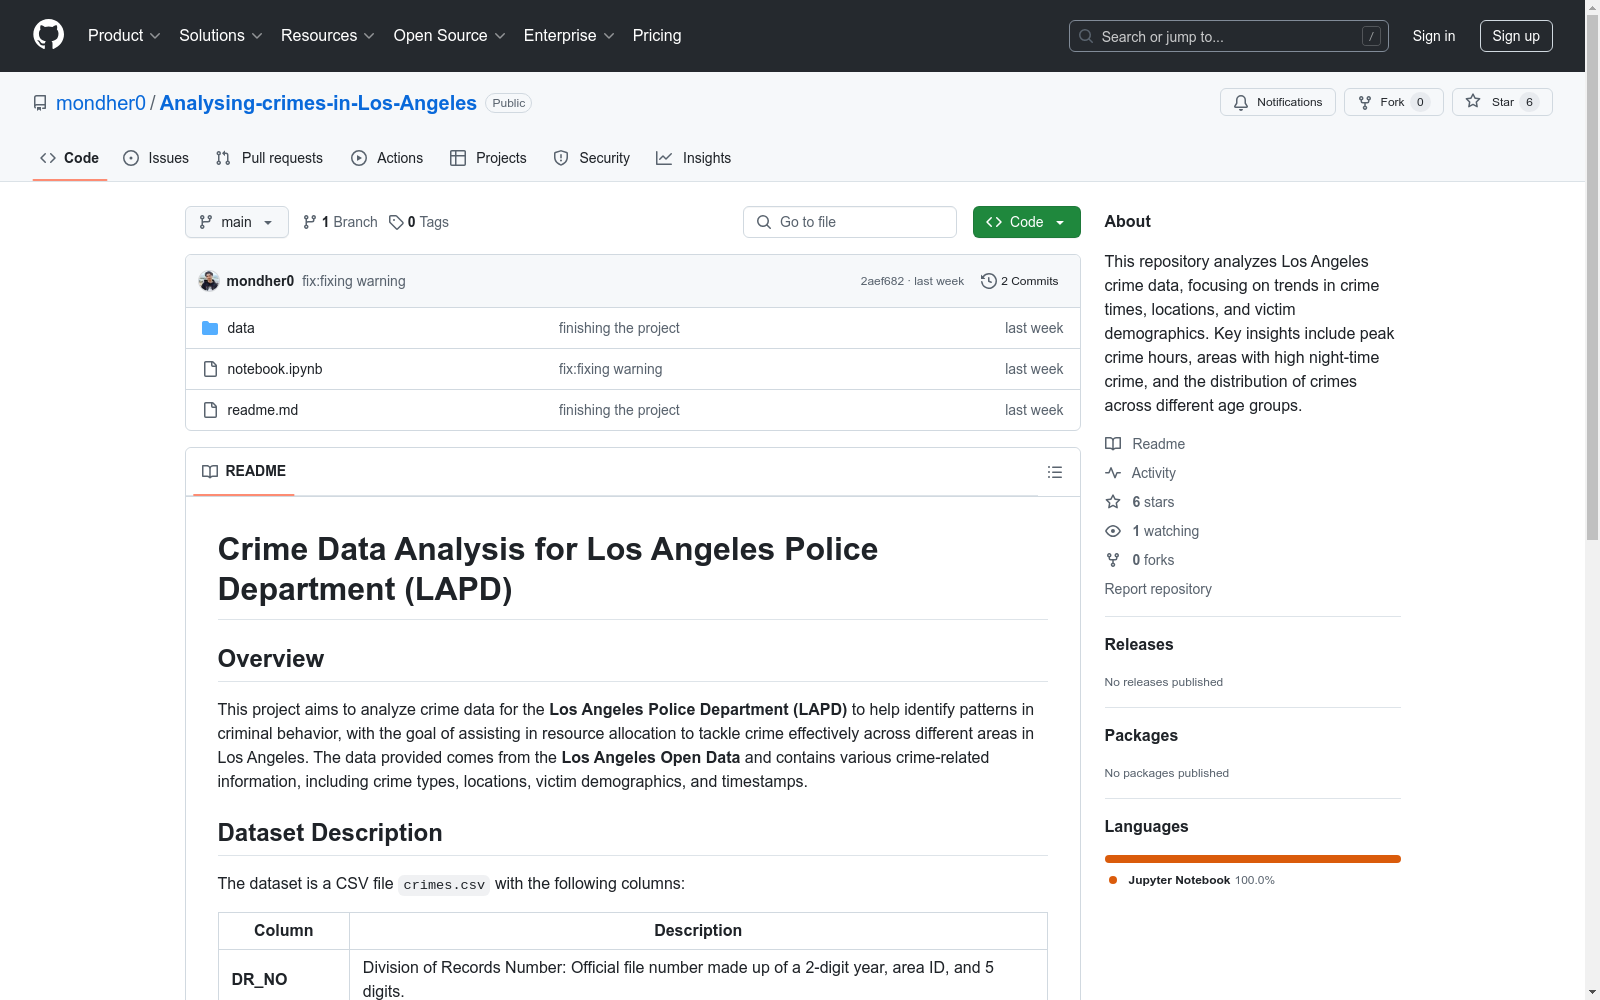The image size is (1600, 1000).
Task: Click the tag icon next to 0 Tags
Action: click(396, 222)
